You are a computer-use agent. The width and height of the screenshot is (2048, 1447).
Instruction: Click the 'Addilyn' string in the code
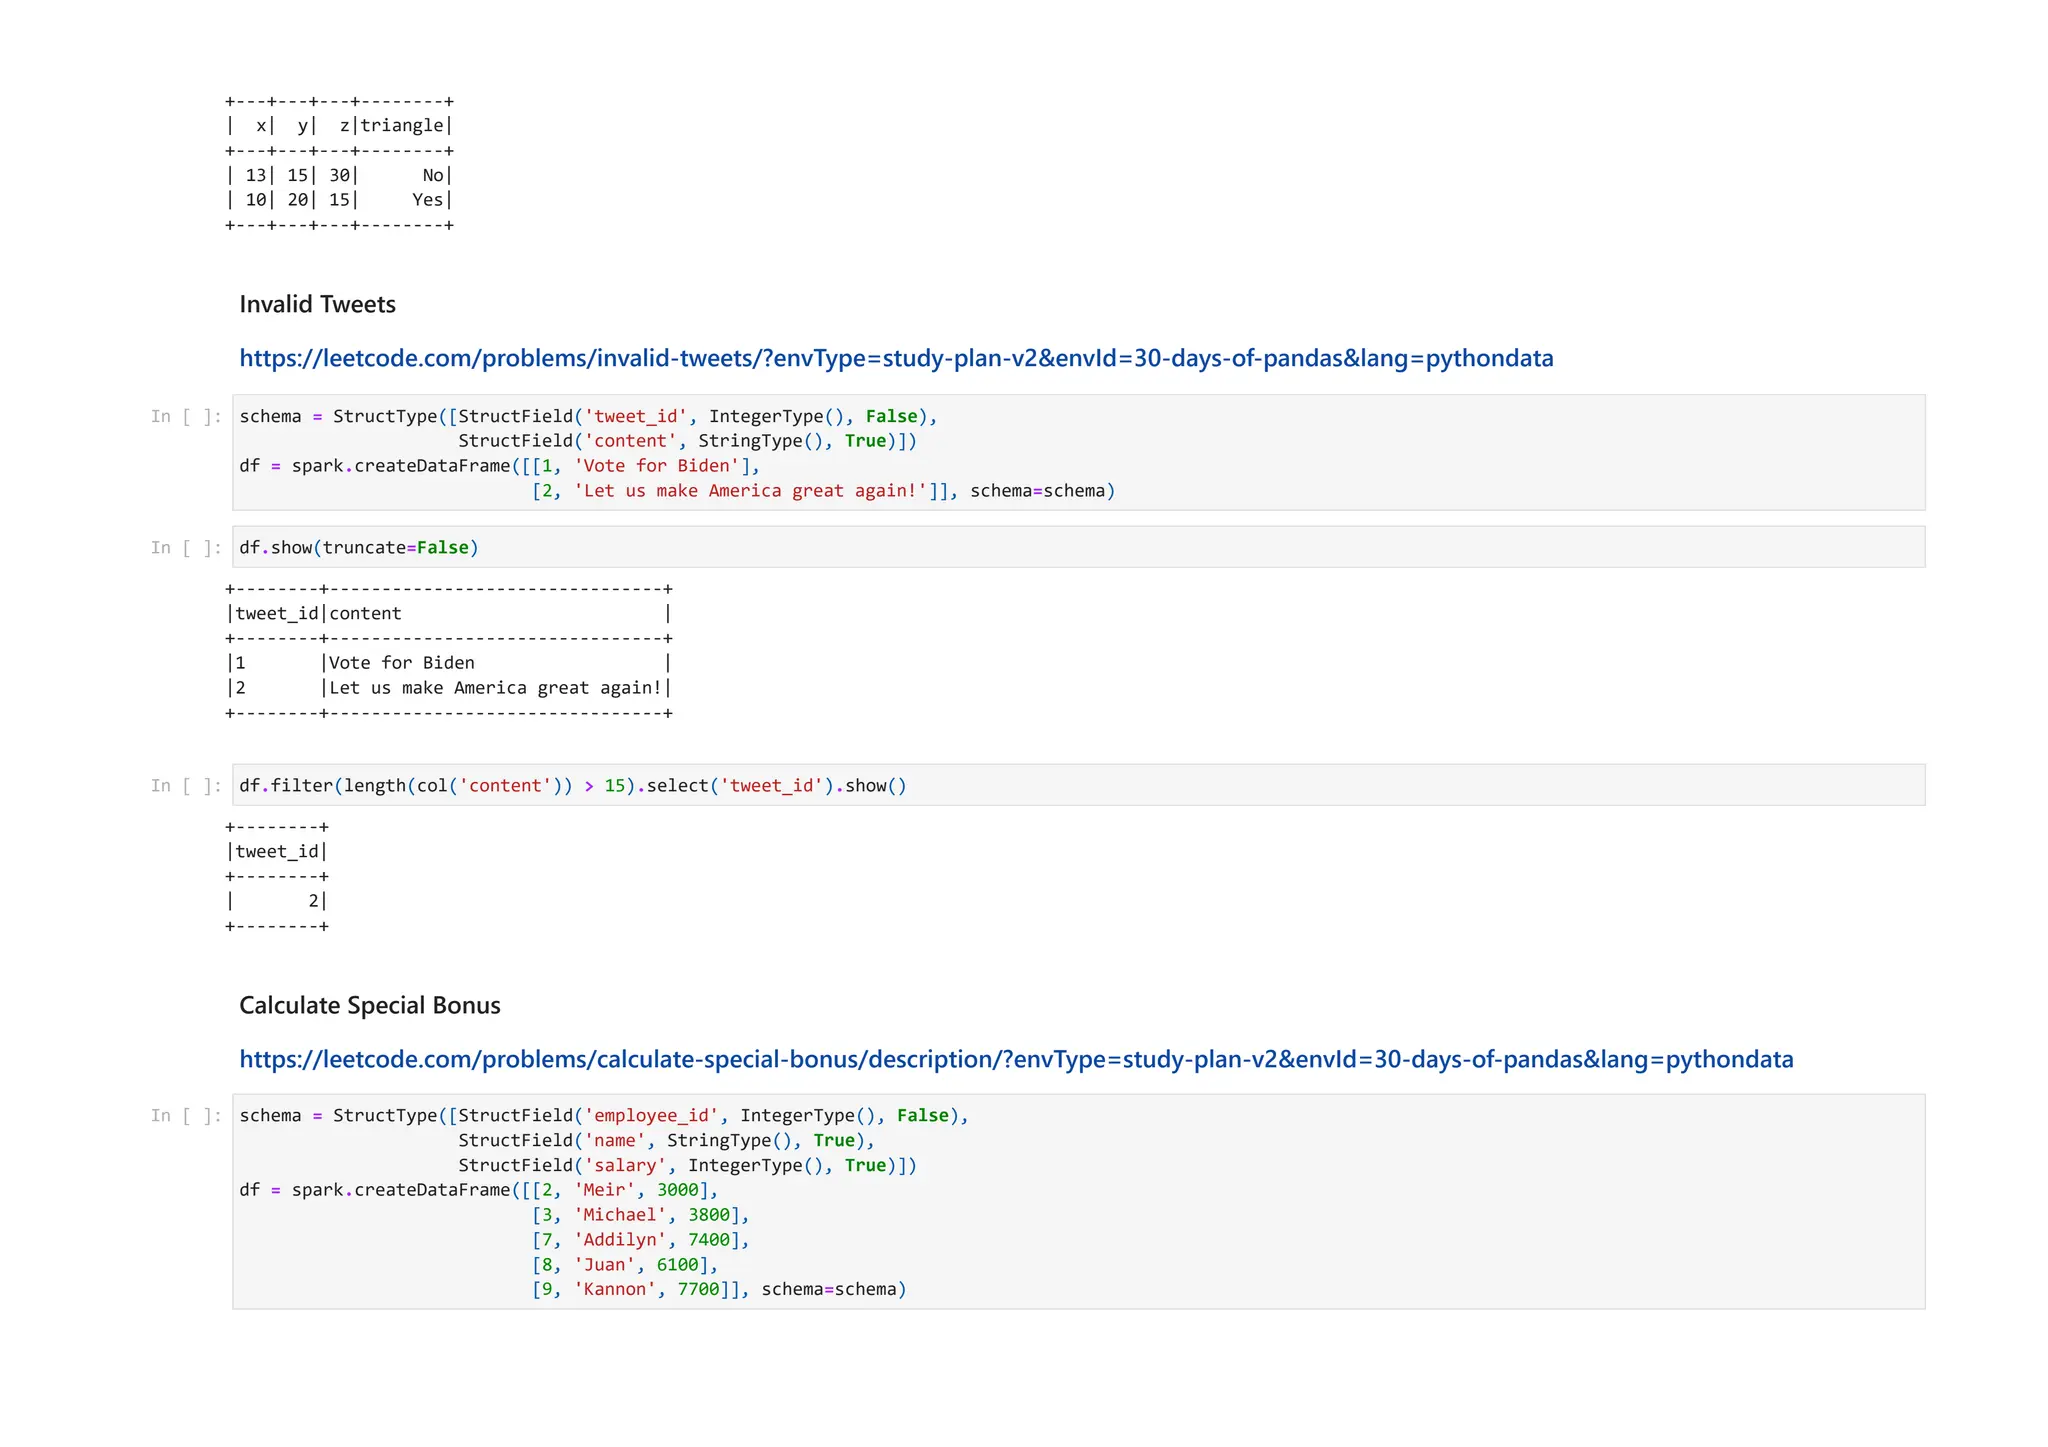click(x=620, y=1240)
